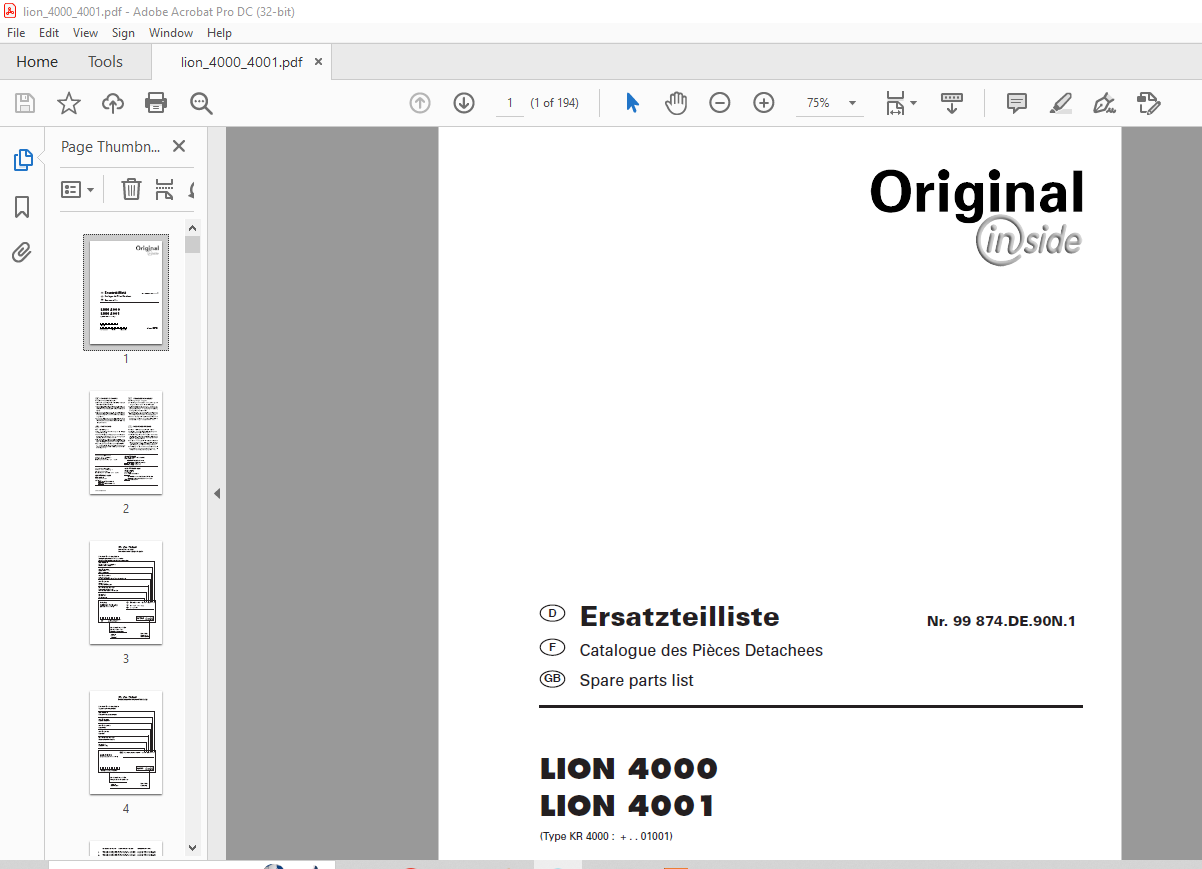1202x869 pixels.
Task: Select the lion_4000_4001.pdf document tab
Action: pos(241,62)
